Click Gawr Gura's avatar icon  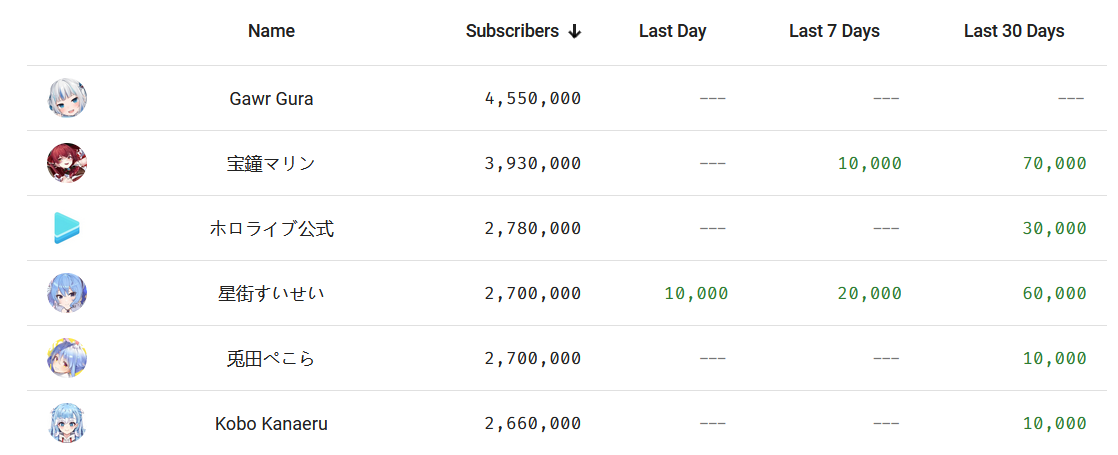pos(68,98)
